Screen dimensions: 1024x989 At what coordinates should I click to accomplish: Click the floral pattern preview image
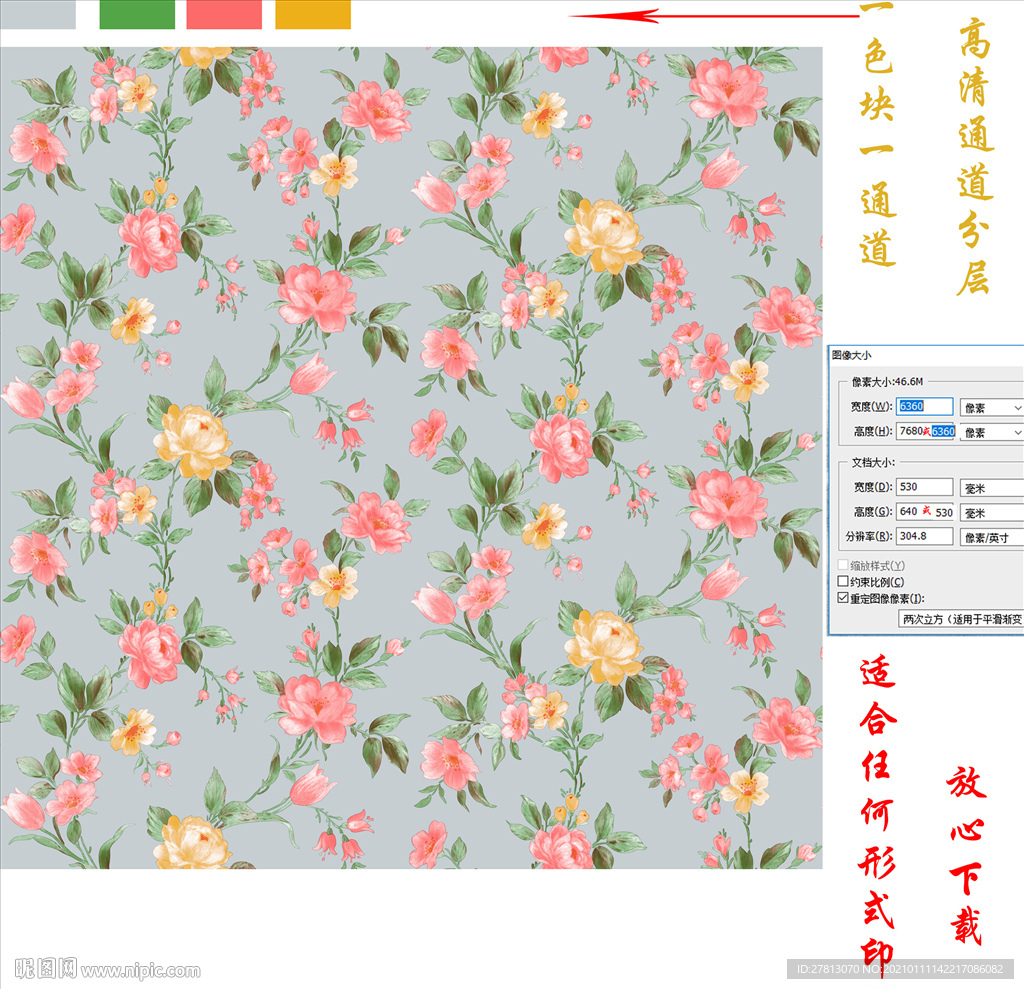click(411, 457)
